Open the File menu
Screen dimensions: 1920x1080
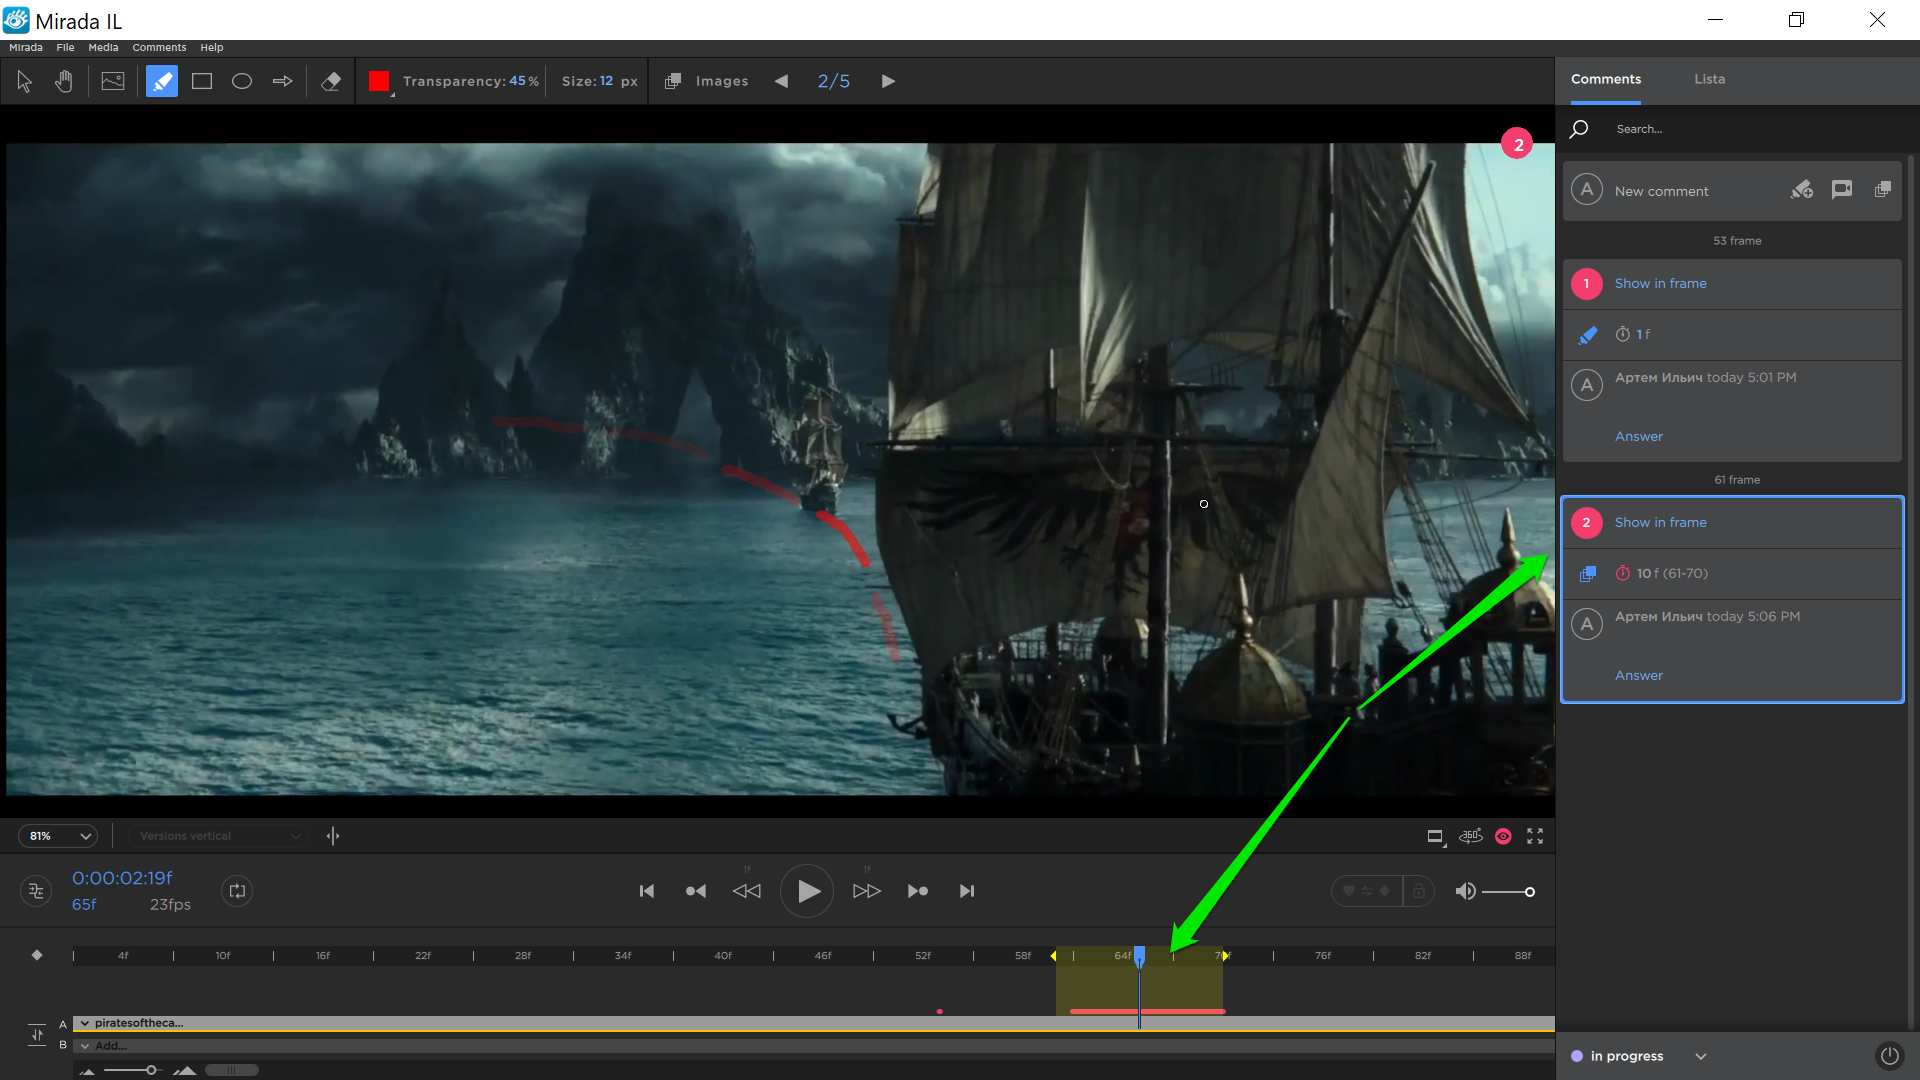coord(65,47)
